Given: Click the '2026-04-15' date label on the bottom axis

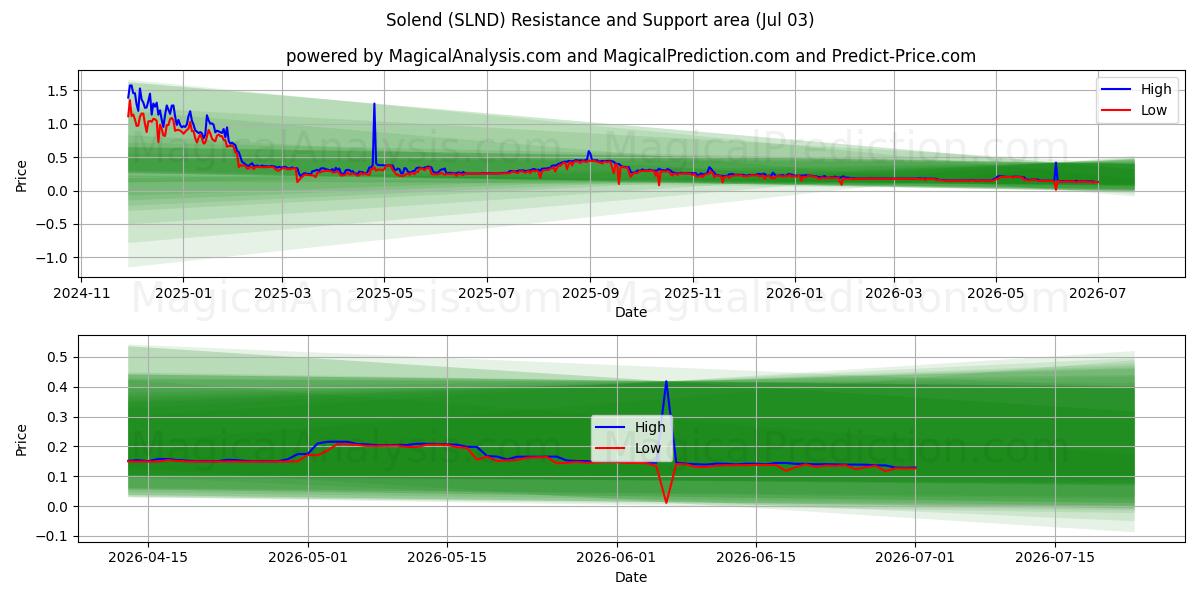Looking at the screenshot, I should [x=148, y=560].
